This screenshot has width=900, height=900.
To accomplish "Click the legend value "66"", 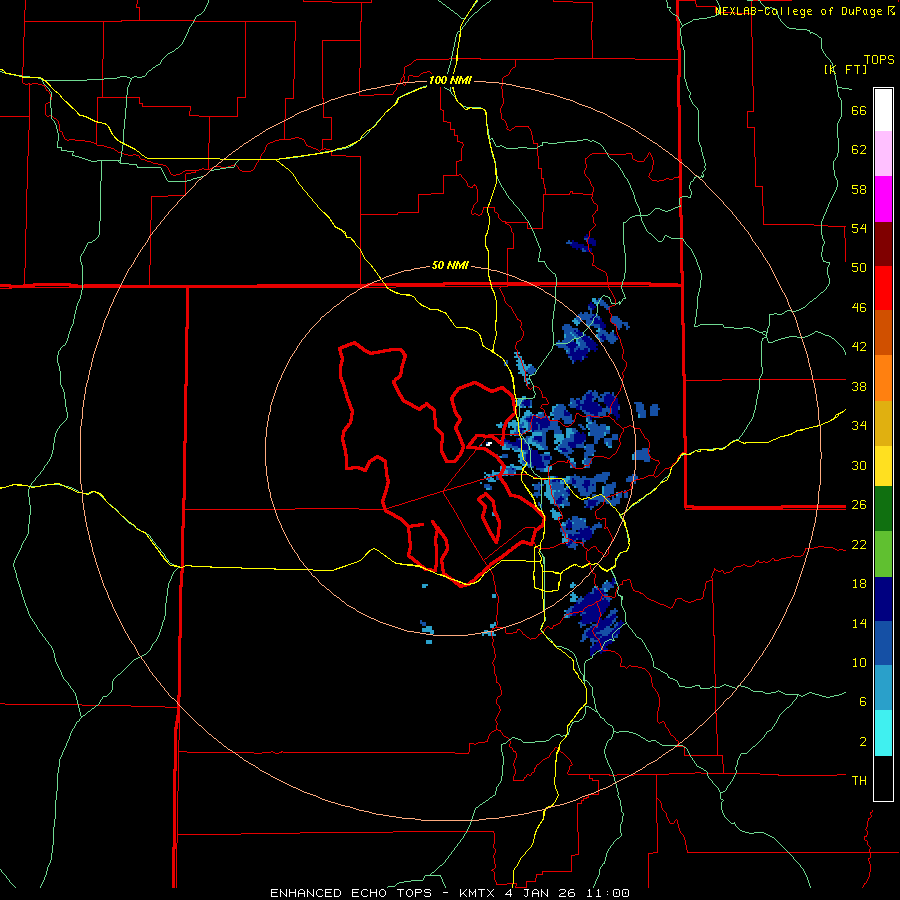I will pos(859,111).
